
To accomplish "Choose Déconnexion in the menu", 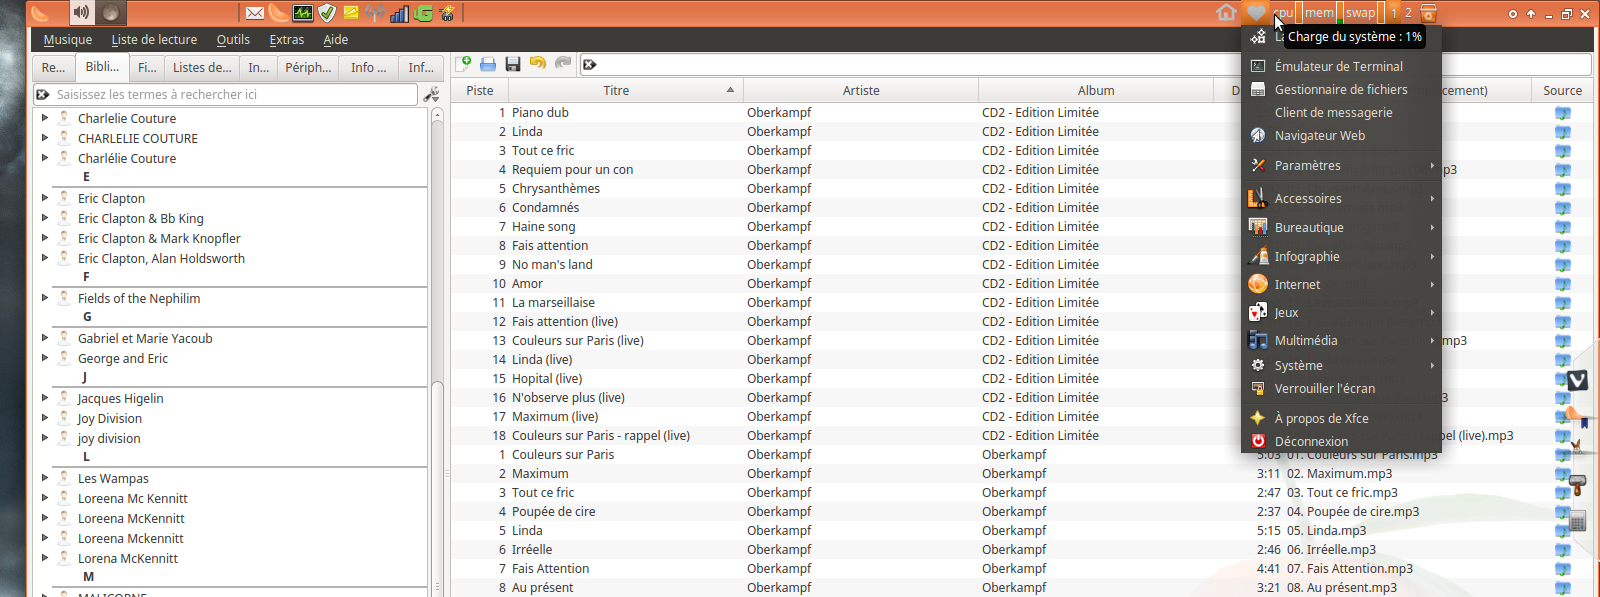I will click(x=1340, y=441).
